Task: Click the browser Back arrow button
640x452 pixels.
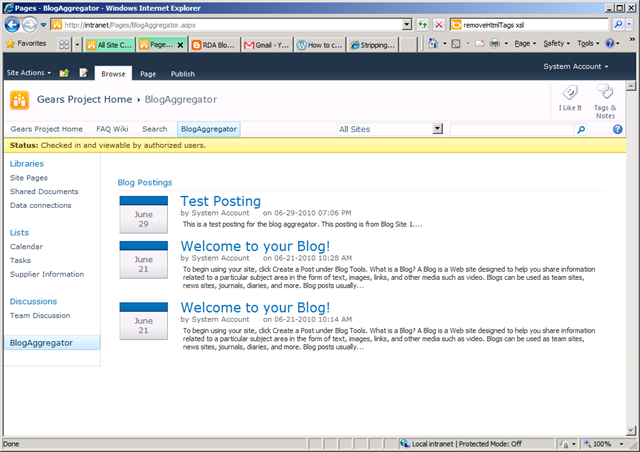Action: tap(12, 25)
